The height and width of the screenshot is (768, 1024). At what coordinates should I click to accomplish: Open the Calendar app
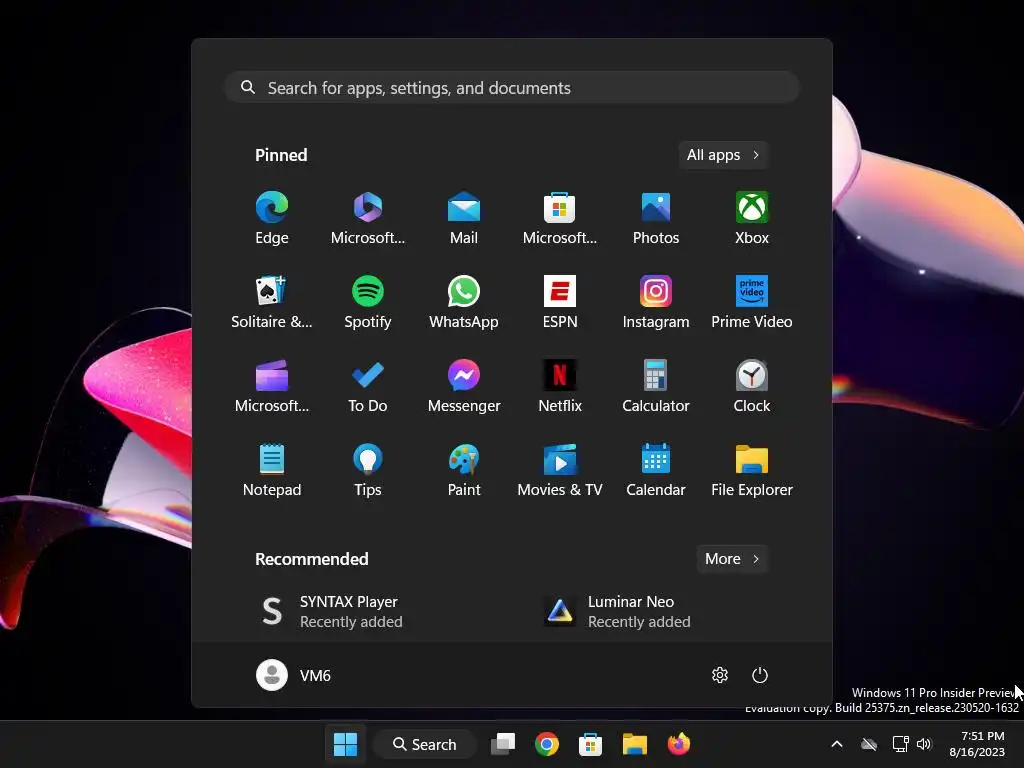(x=656, y=470)
